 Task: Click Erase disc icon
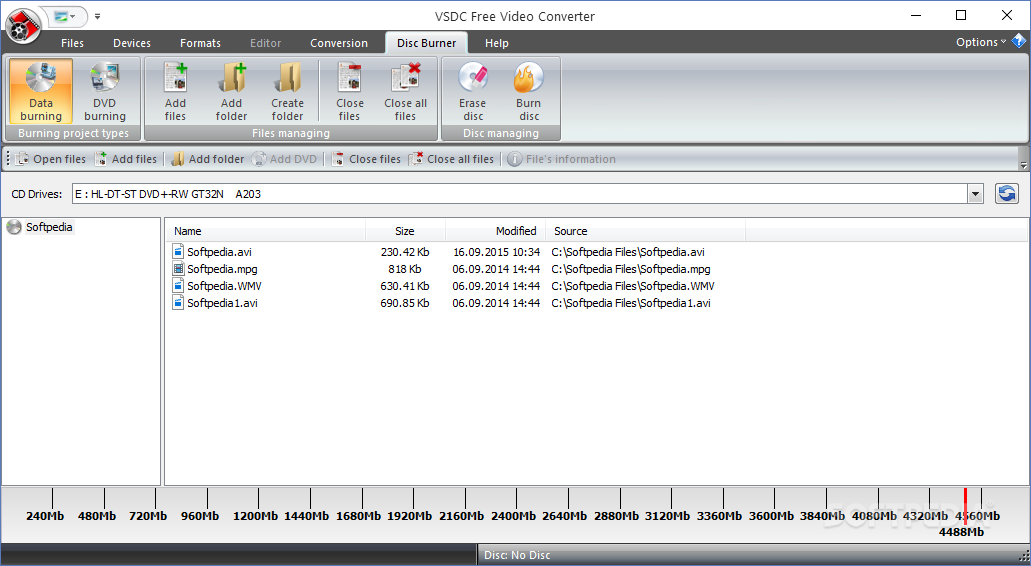[x=473, y=78]
